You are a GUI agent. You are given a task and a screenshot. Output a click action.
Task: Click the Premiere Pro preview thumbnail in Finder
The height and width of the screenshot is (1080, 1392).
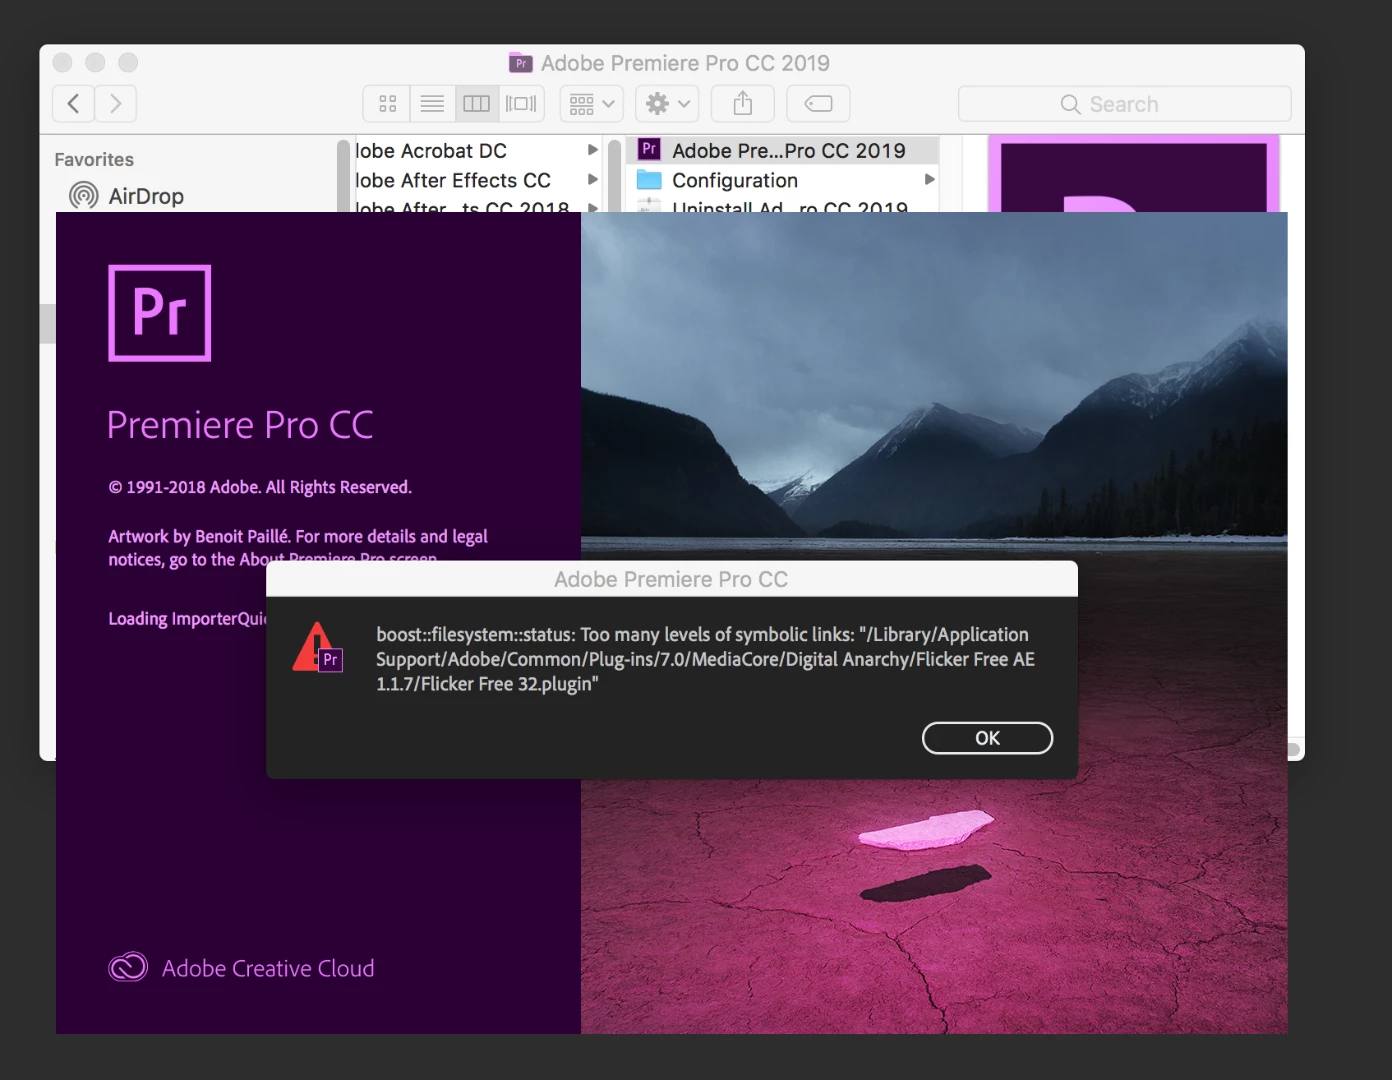(x=1134, y=174)
